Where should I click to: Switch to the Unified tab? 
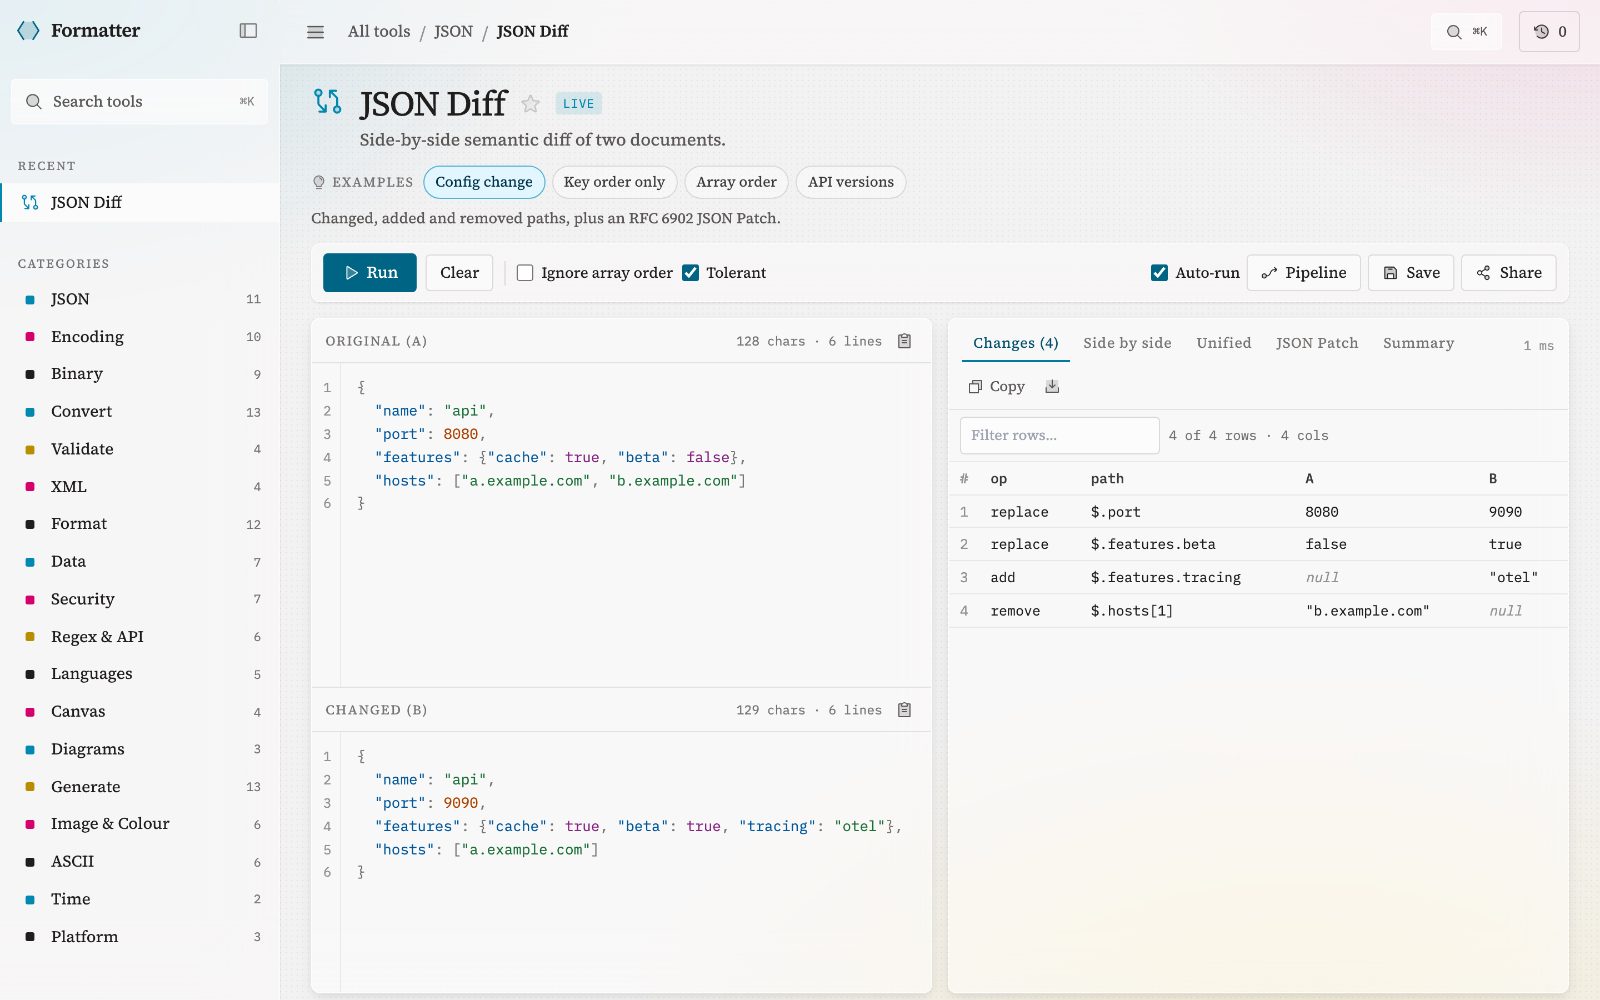[x=1224, y=343]
